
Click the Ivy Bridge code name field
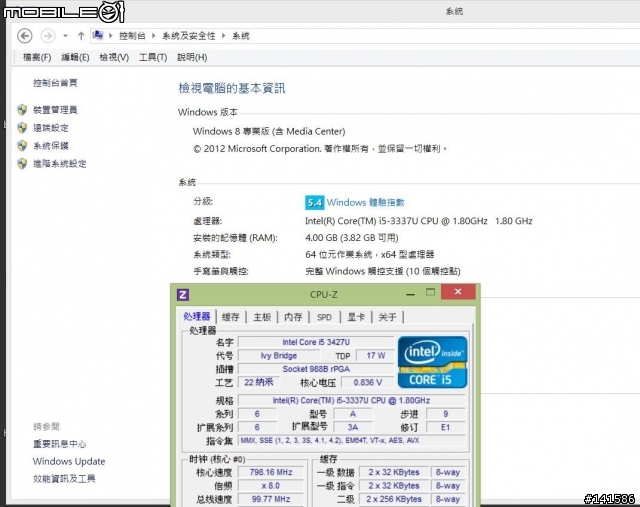[x=279, y=356]
